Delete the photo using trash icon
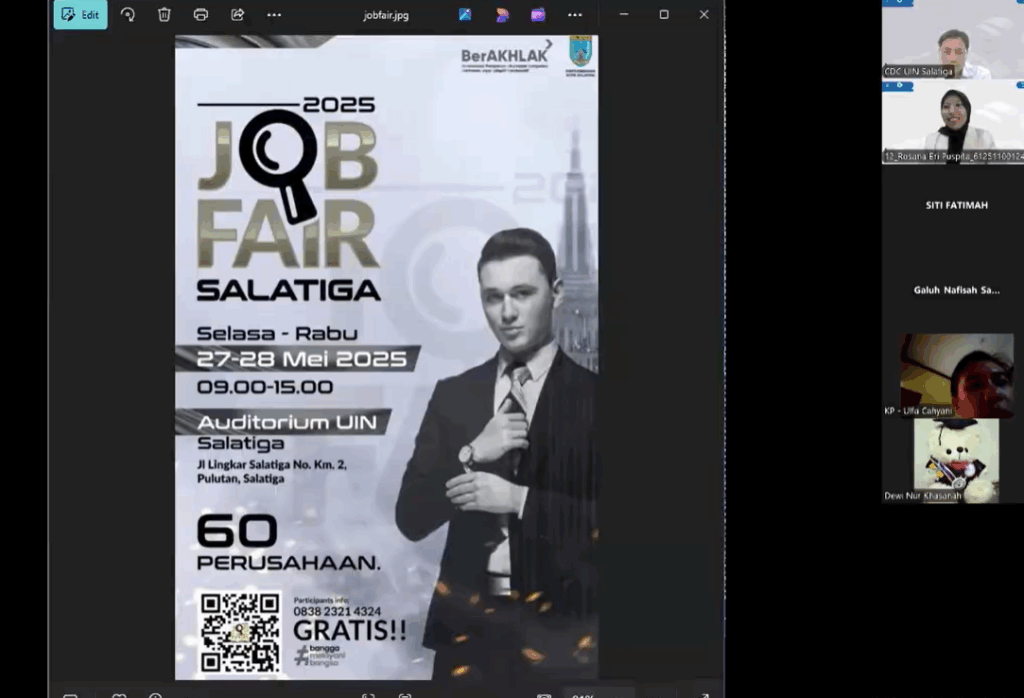Viewport: 1024px width, 698px height. click(164, 15)
